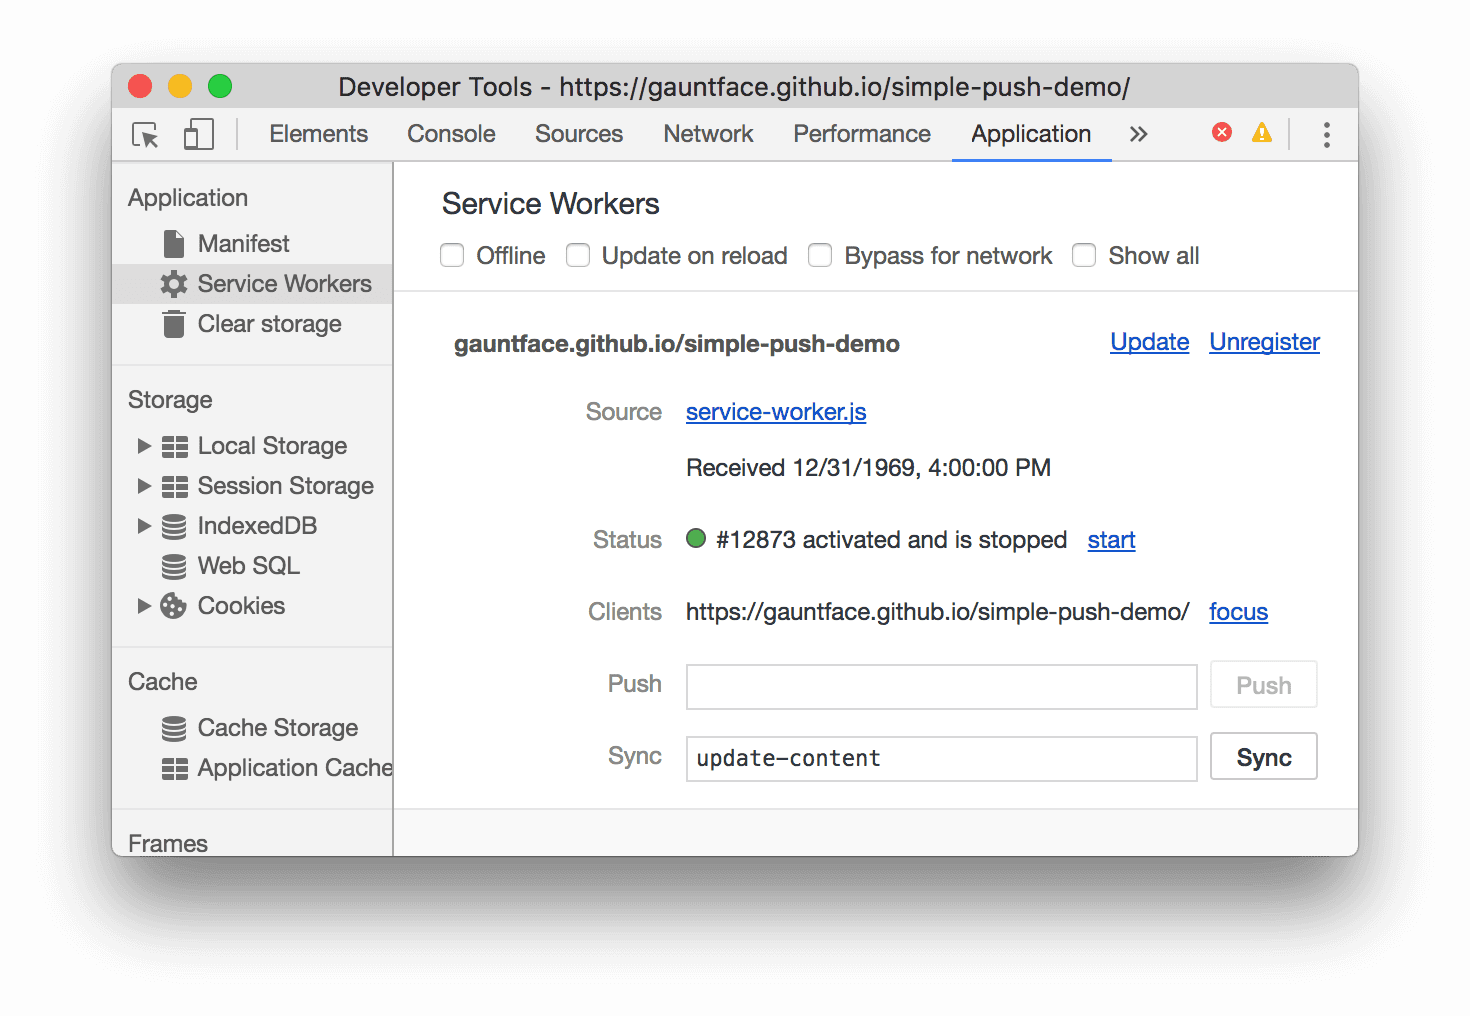The height and width of the screenshot is (1016, 1470).
Task: Expand the IndexedDB tree
Action: point(144,525)
